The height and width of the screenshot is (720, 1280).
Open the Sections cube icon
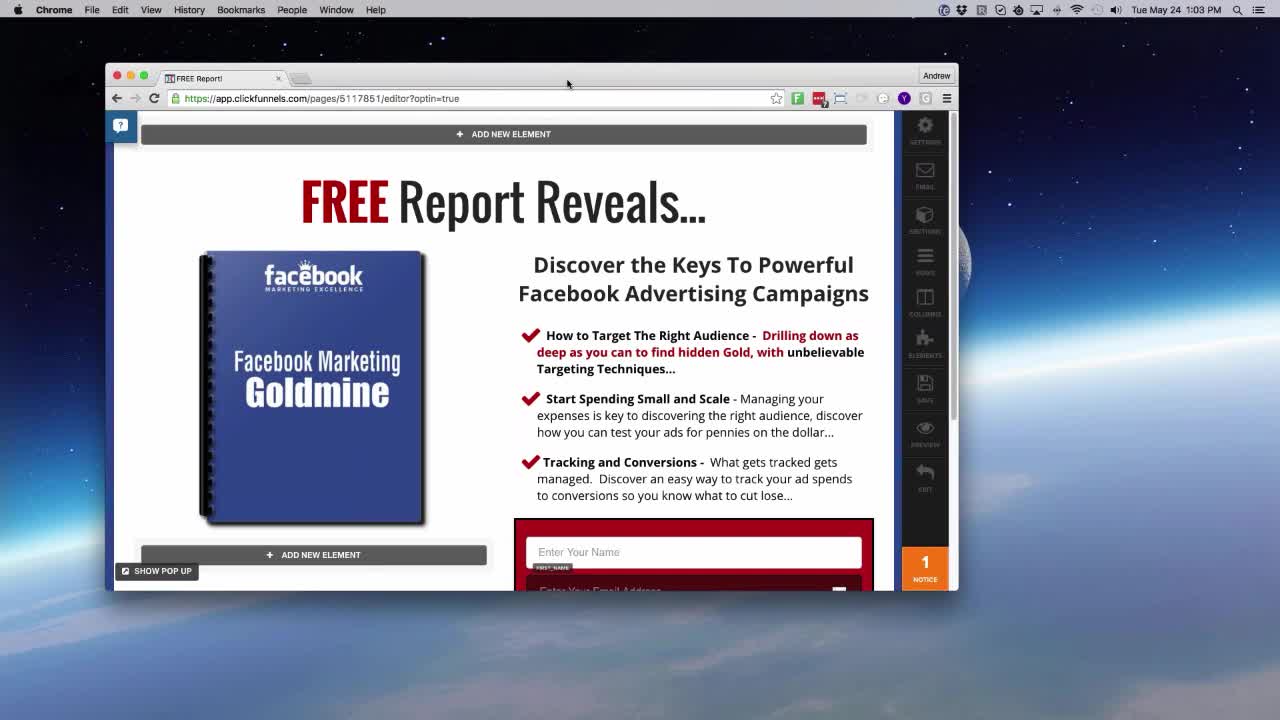pyautogui.click(x=925, y=219)
